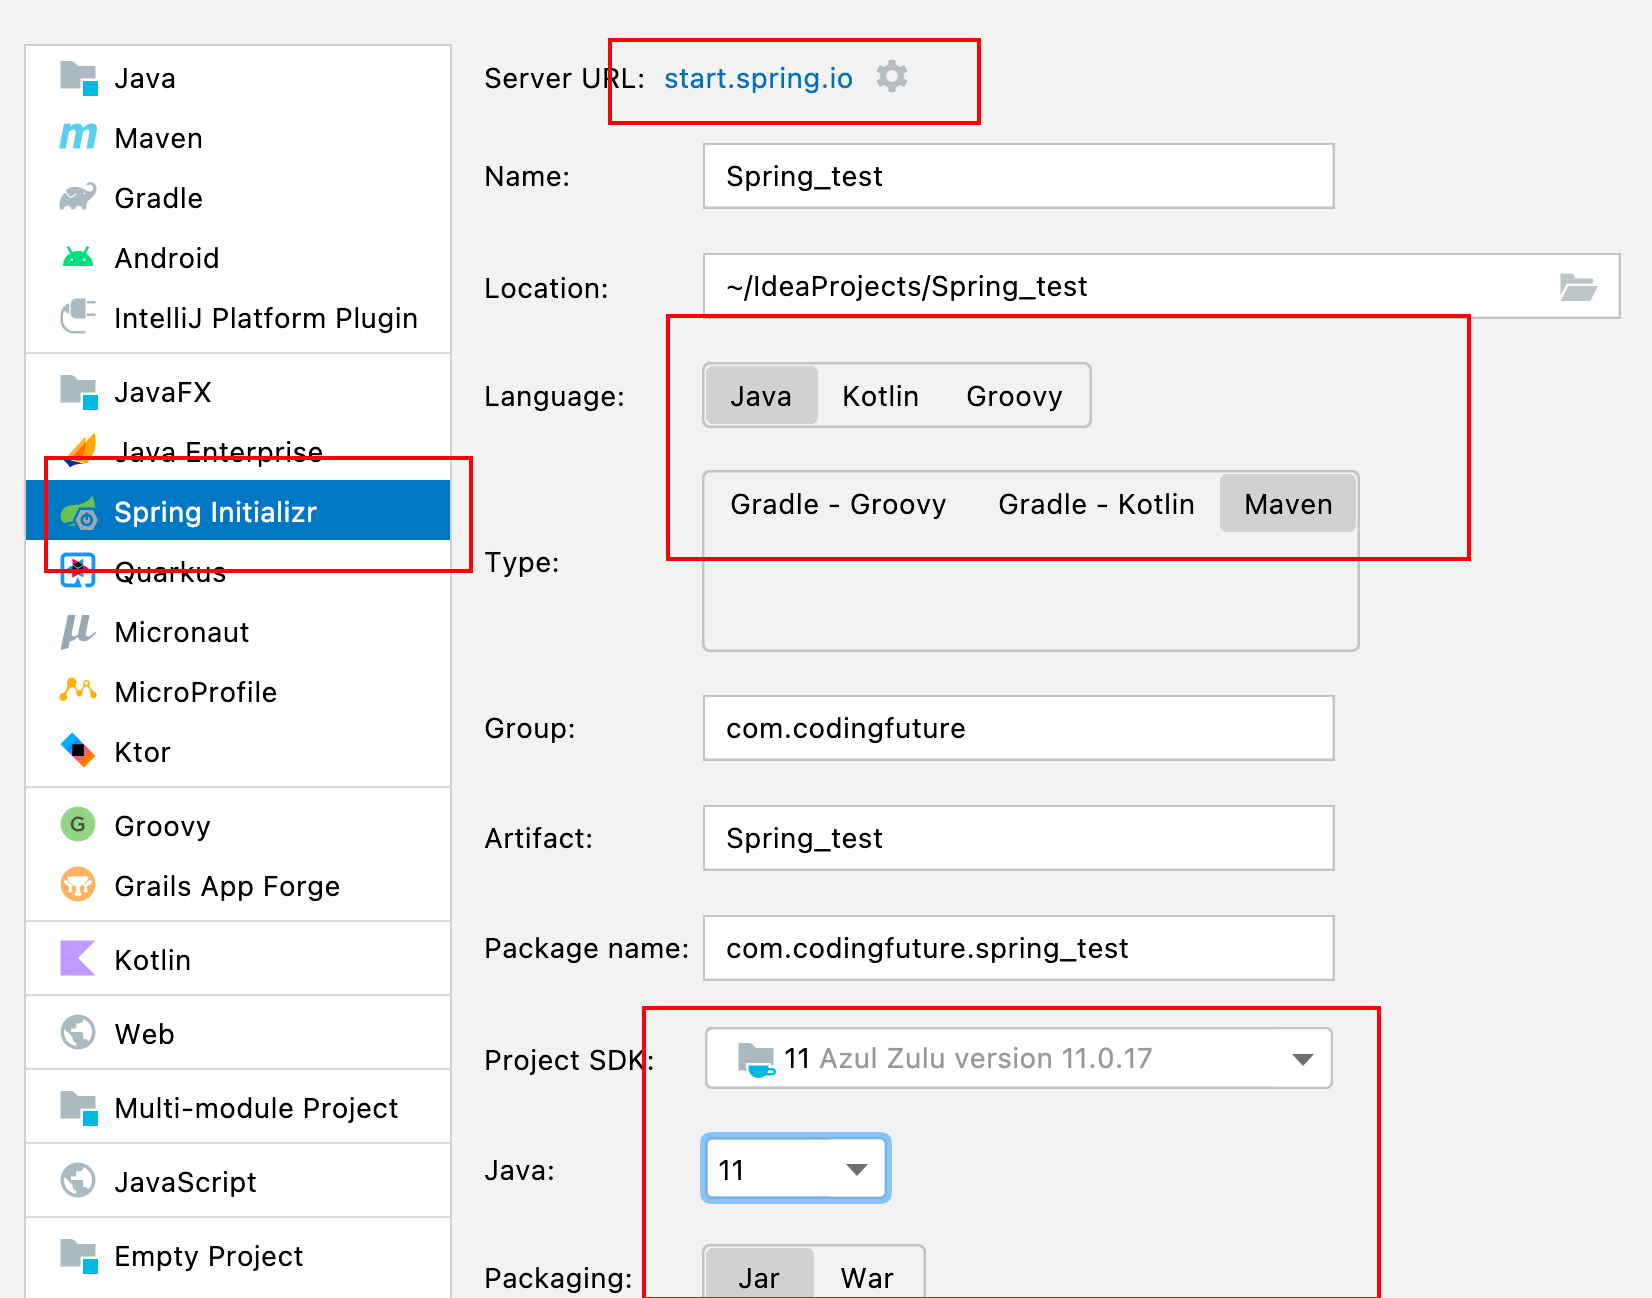
Task: Select Spring Initializr in the list
Action: click(238, 511)
